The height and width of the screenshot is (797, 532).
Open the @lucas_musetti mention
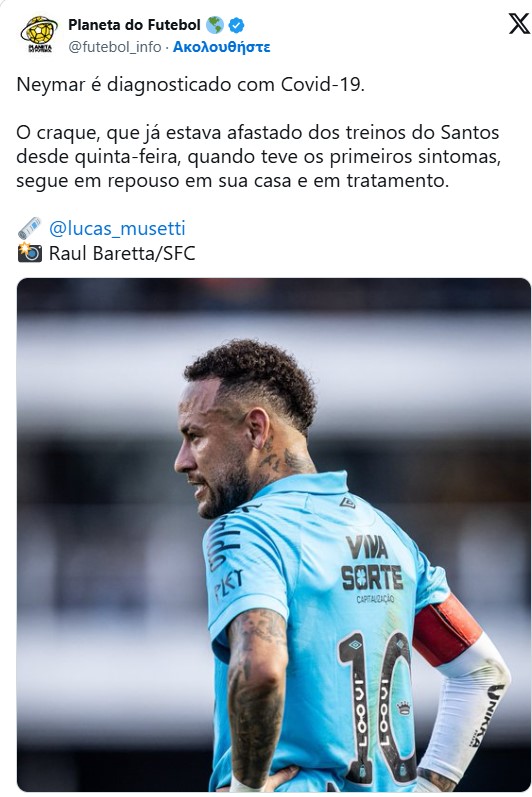(x=117, y=228)
